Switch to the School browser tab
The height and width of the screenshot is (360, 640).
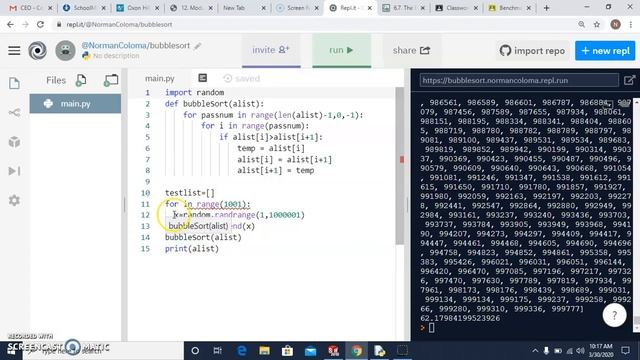click(x=82, y=8)
